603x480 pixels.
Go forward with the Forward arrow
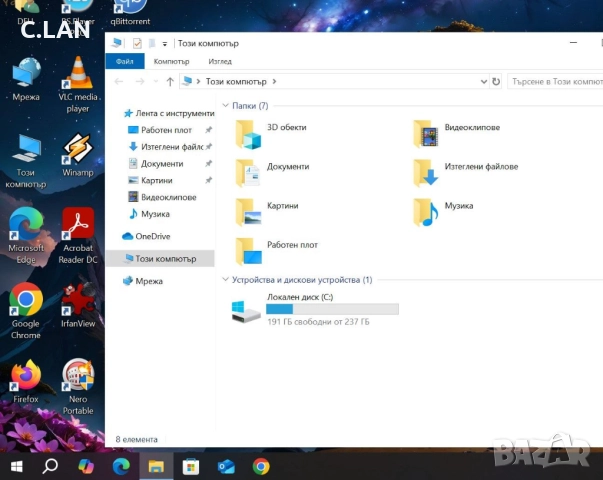click(140, 82)
